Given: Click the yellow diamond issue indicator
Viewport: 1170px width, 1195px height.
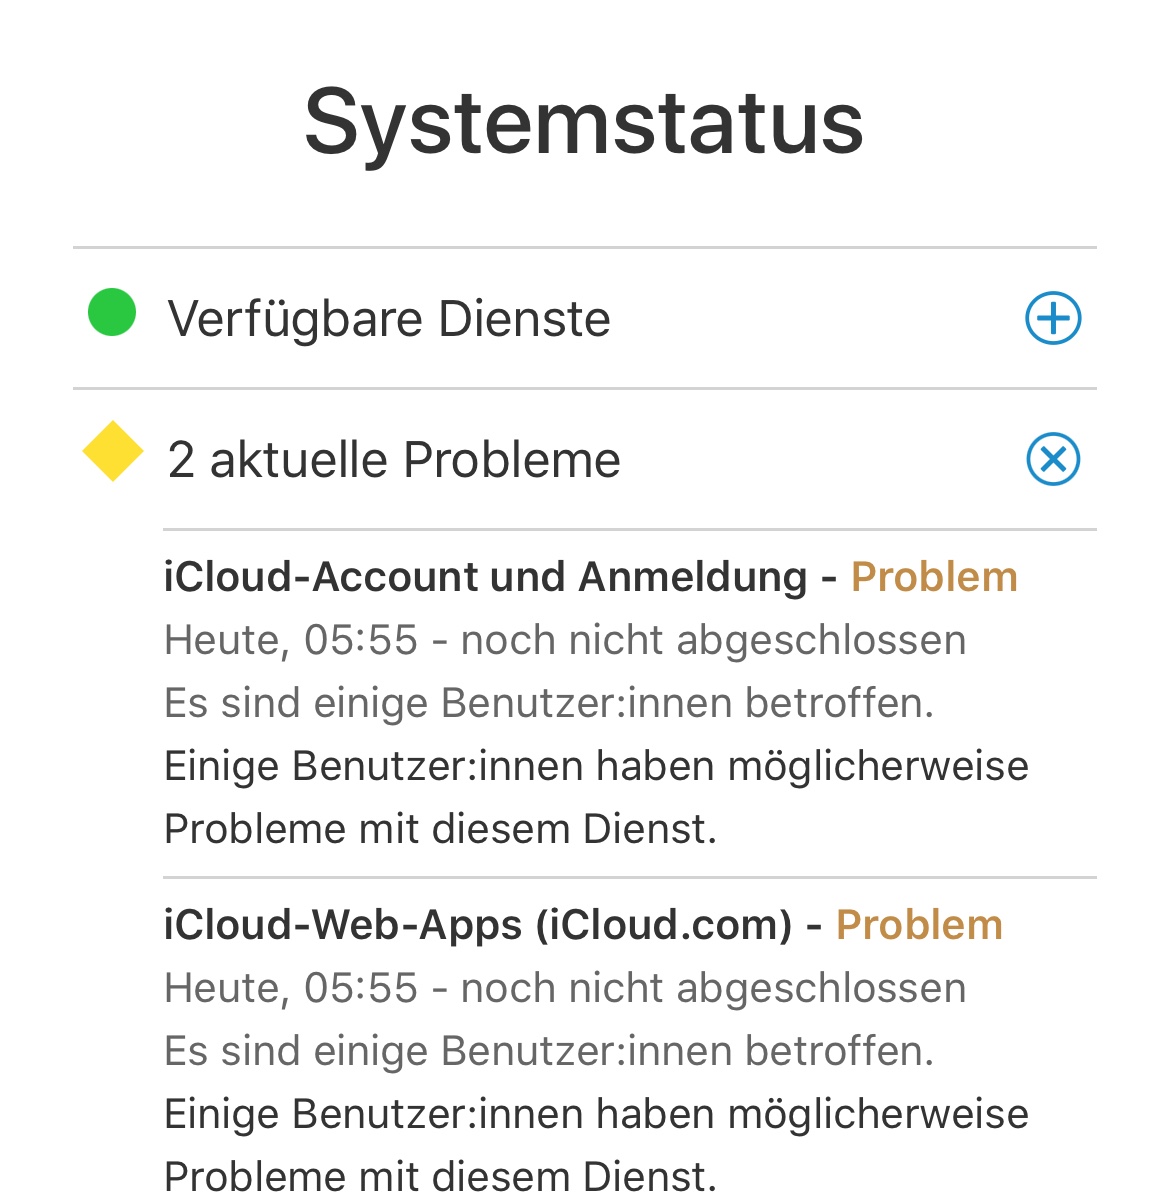Looking at the screenshot, I should (113, 451).
